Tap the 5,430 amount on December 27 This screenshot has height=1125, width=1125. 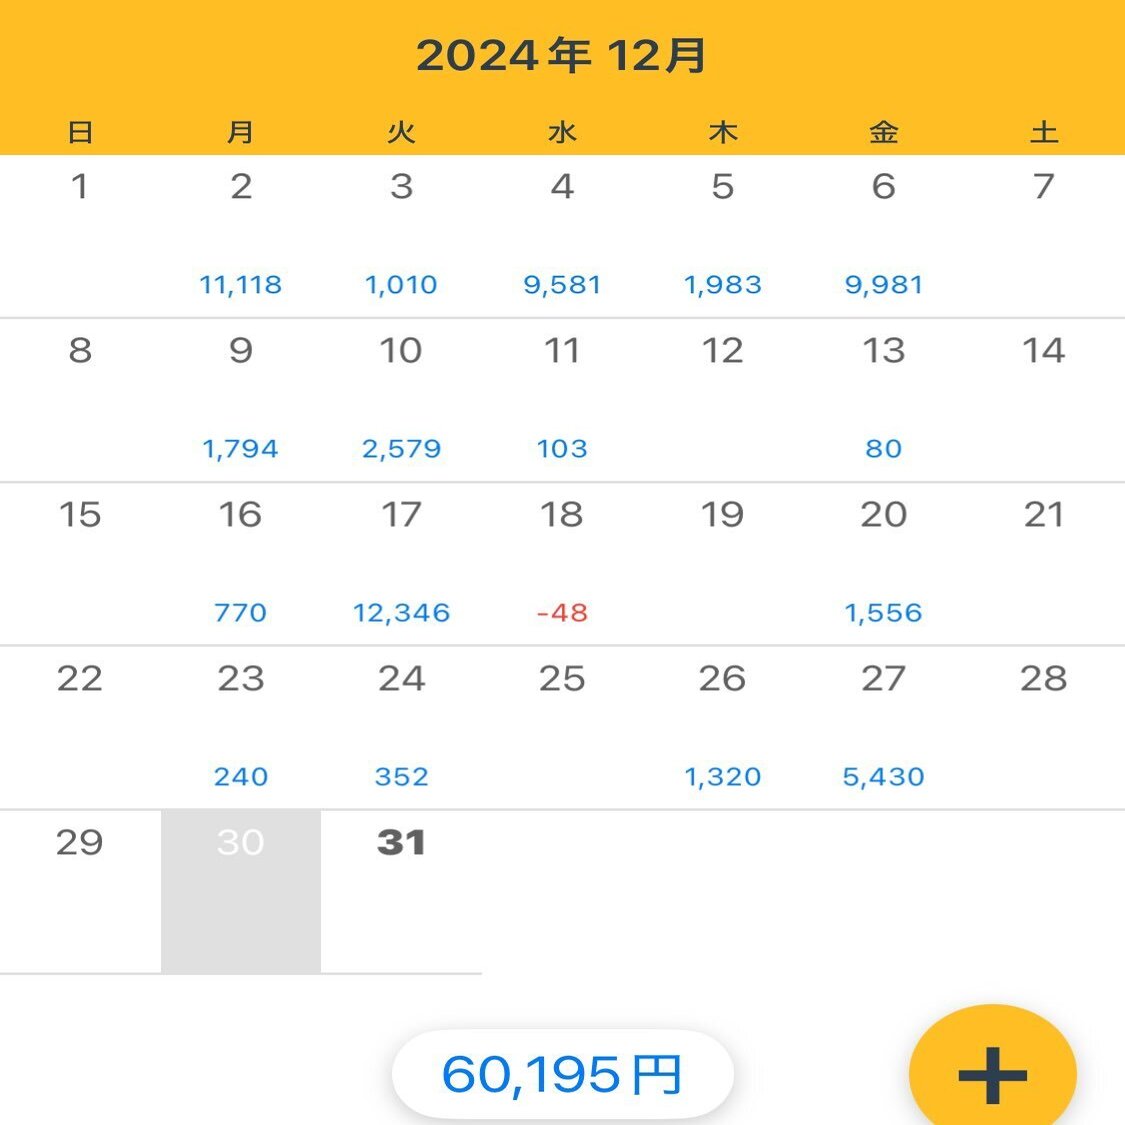[883, 777]
